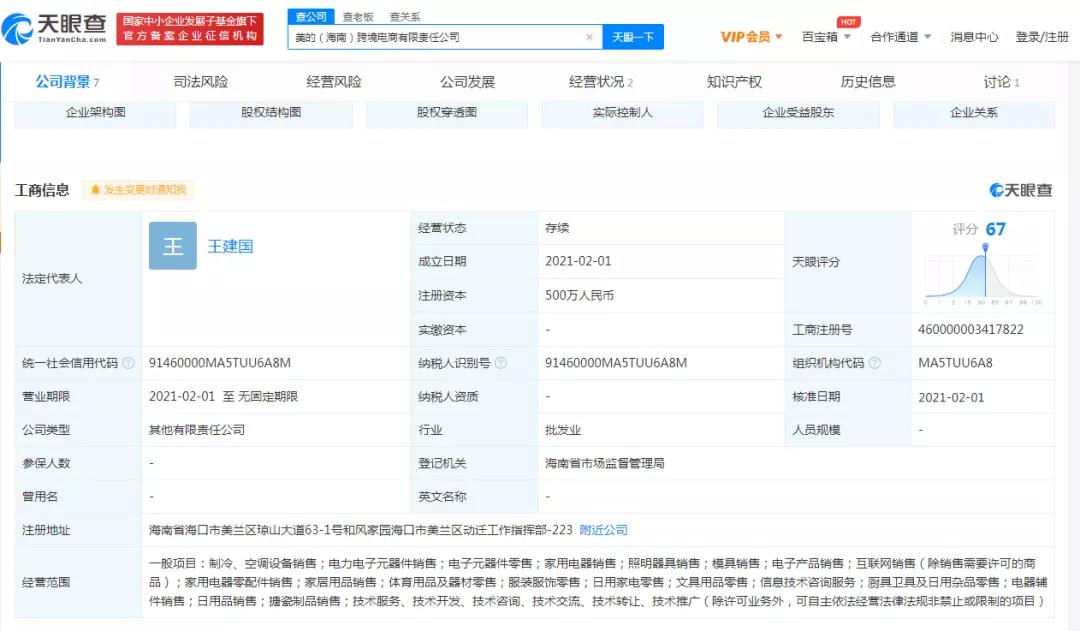Open the 王建国 profile link
Screen dimensions: 1080x631
[x=231, y=246]
